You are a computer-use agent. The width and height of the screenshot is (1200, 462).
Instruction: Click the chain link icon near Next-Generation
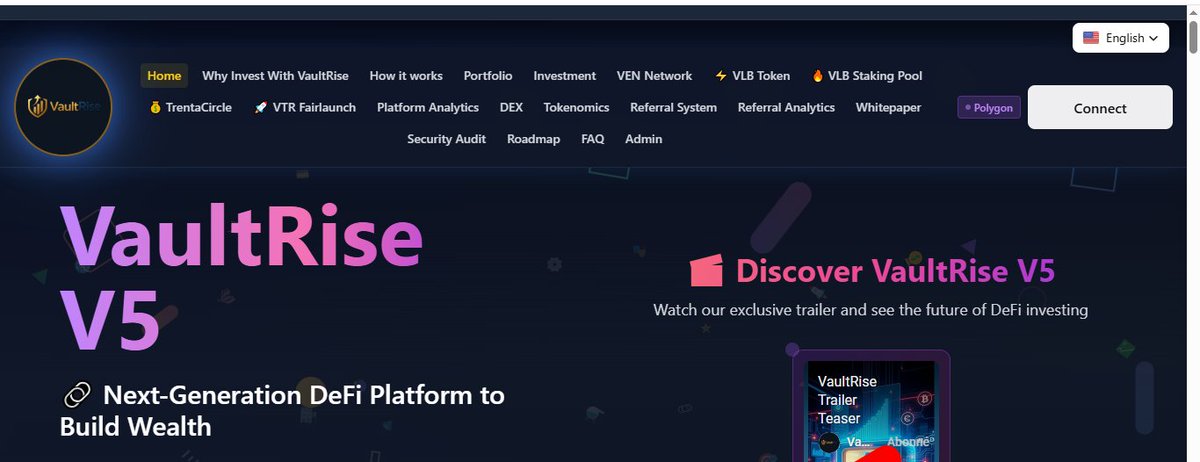click(77, 395)
